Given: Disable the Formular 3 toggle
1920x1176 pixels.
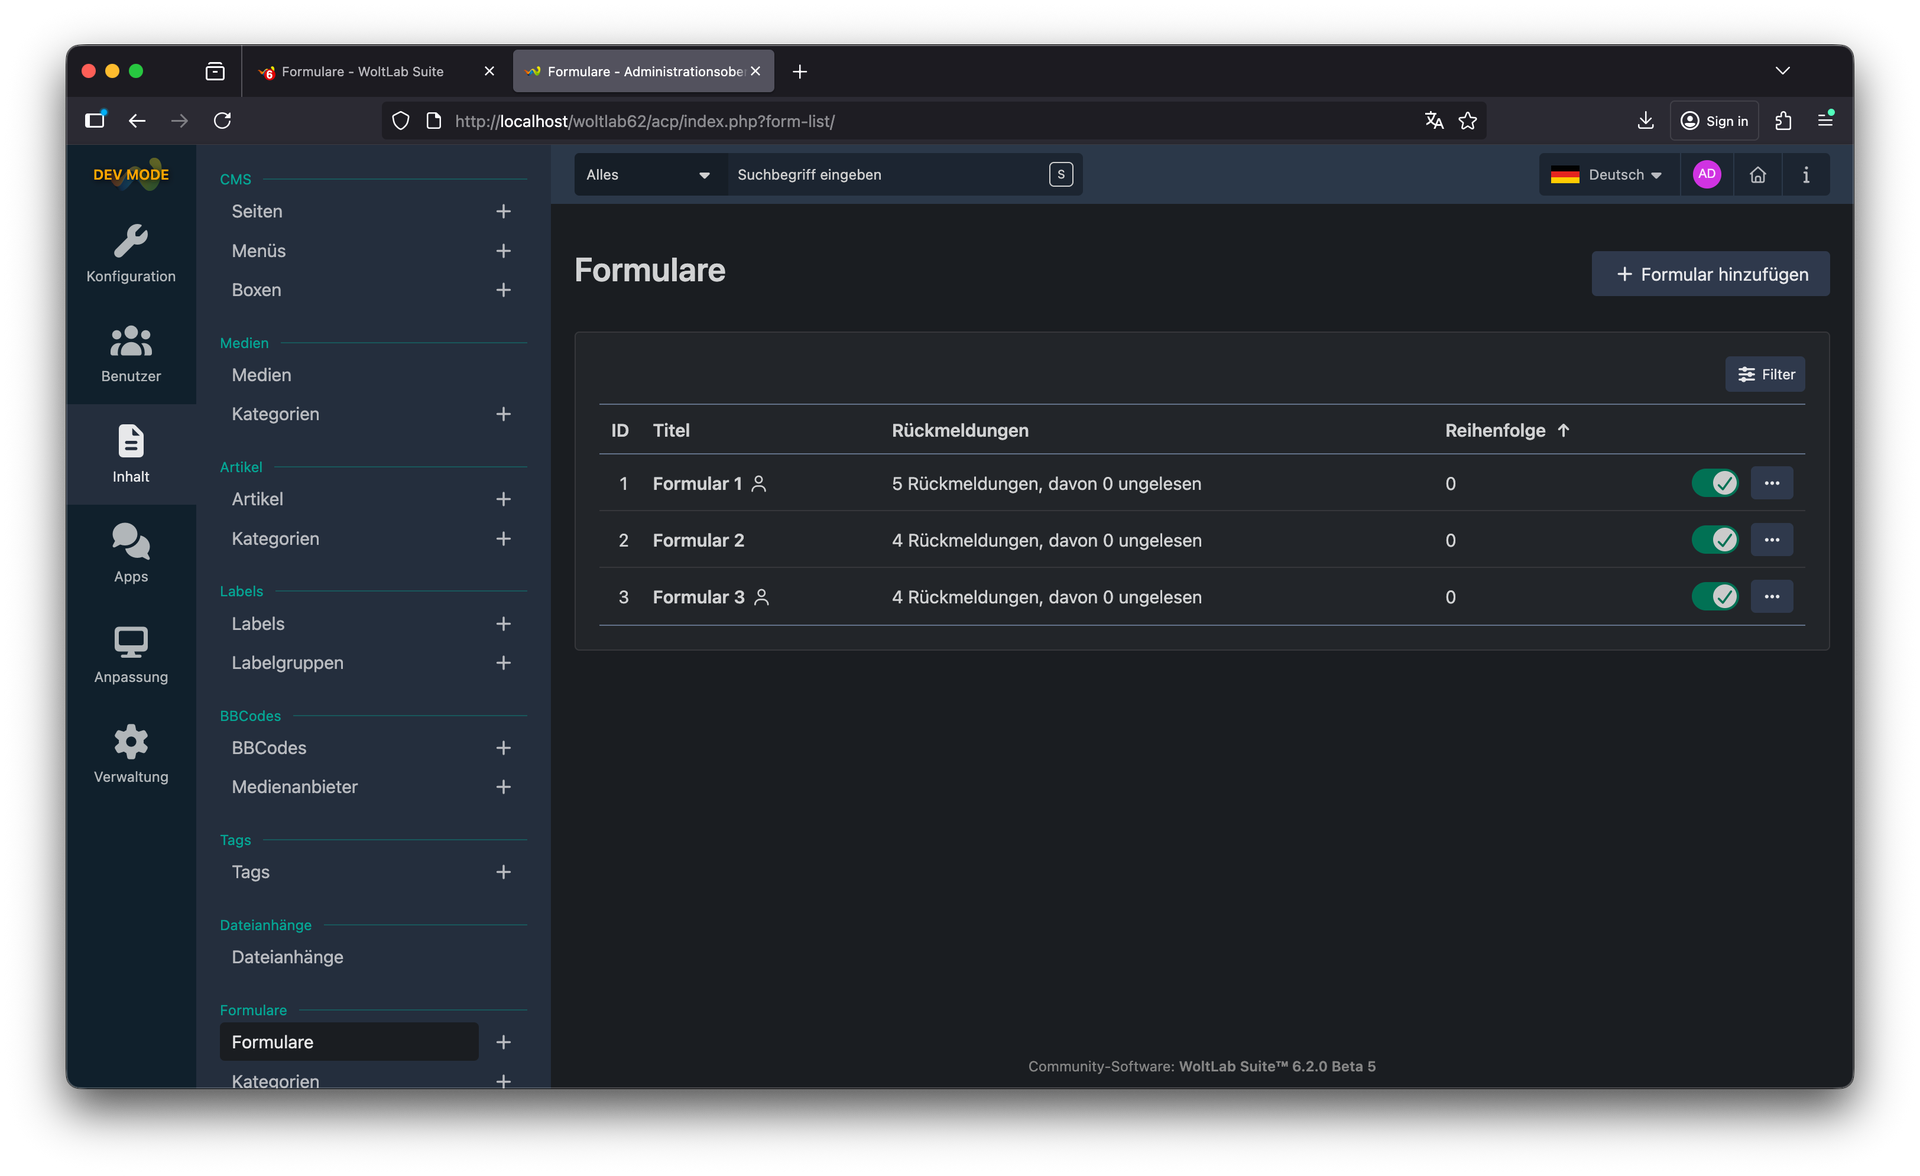Looking at the screenshot, I should click(x=1714, y=597).
